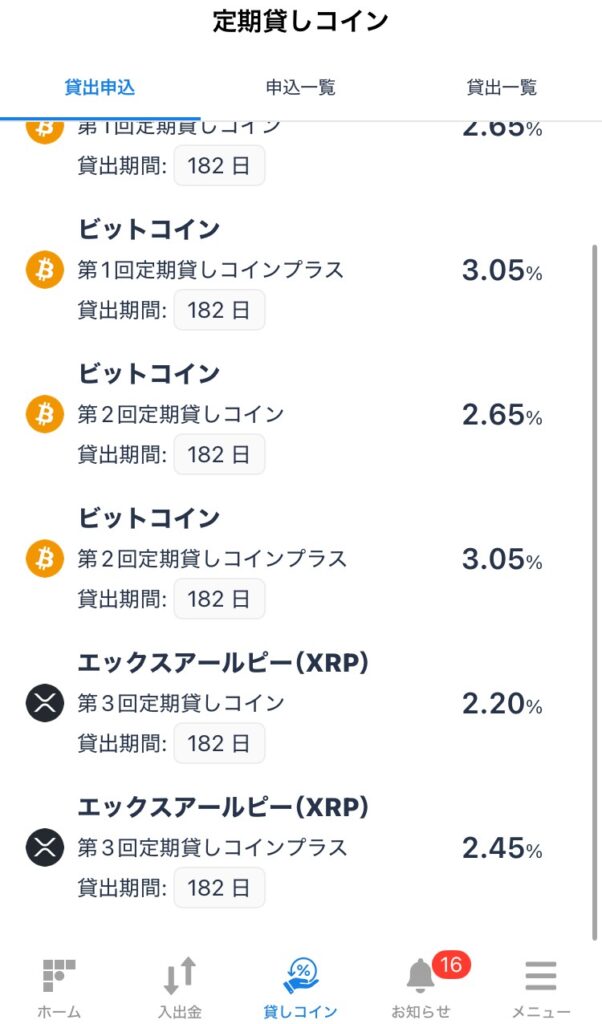Switch to the 貸出一覧 tab
The width and height of the screenshot is (602, 1024).
point(502,88)
